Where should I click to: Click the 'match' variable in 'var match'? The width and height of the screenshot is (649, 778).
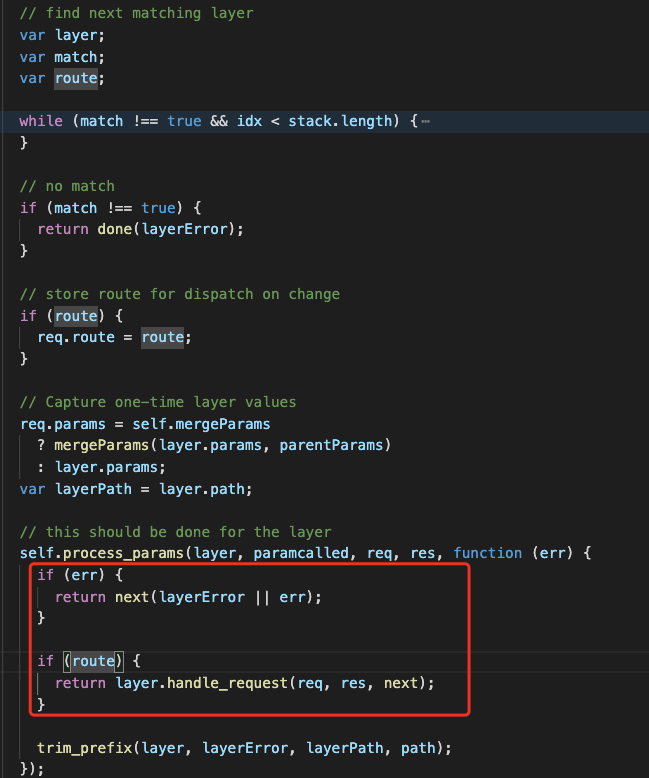(76, 57)
